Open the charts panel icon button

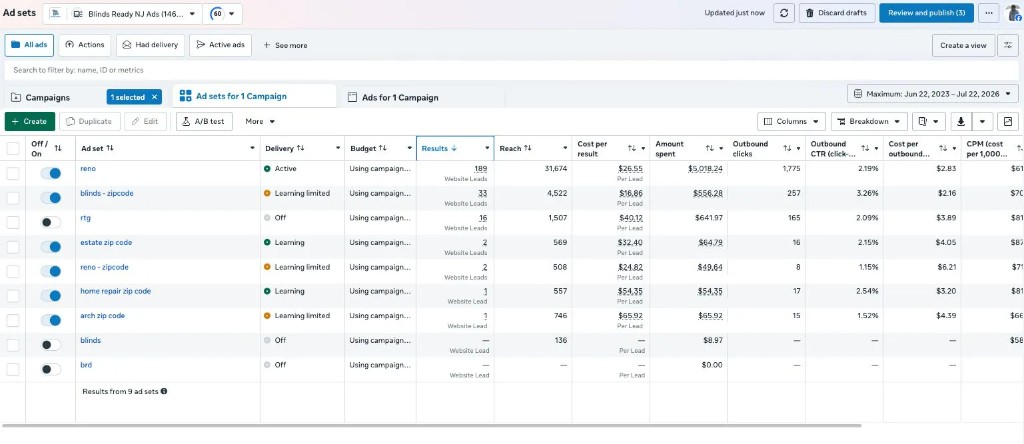click(1008, 121)
